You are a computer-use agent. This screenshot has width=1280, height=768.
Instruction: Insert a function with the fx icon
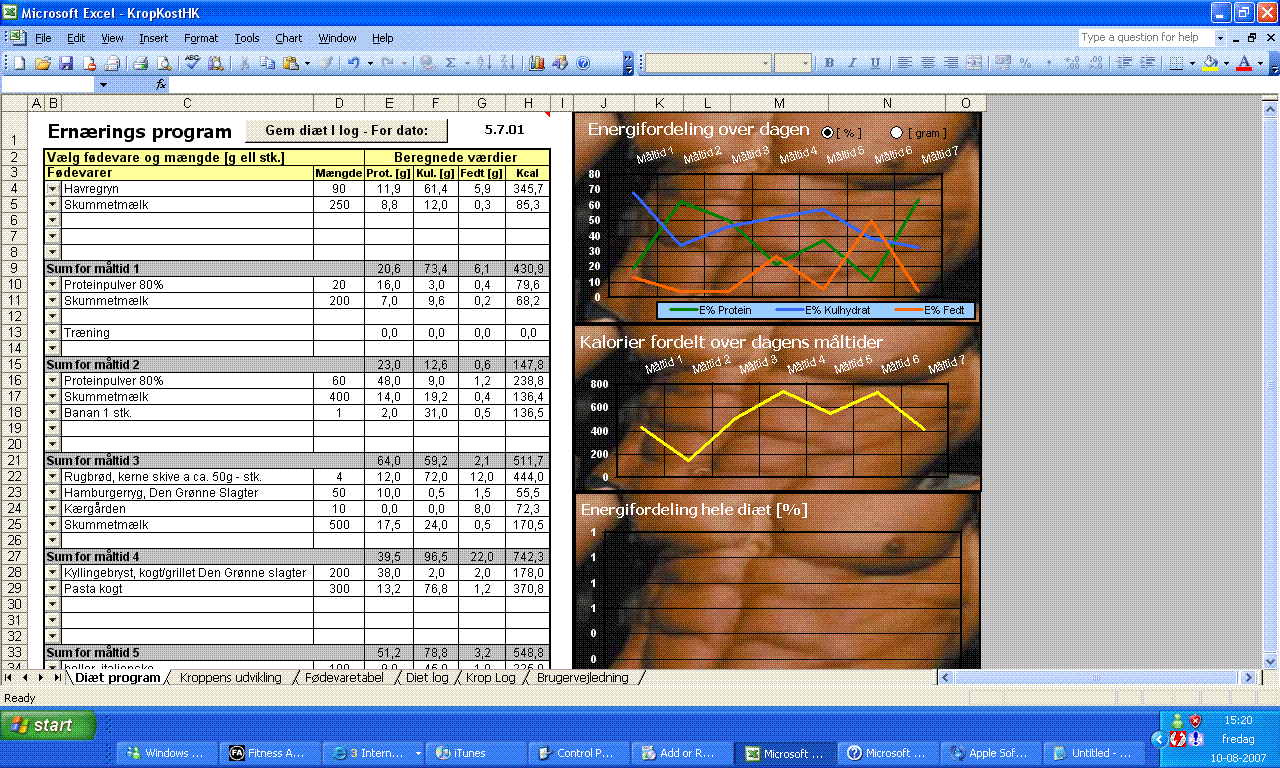point(161,85)
